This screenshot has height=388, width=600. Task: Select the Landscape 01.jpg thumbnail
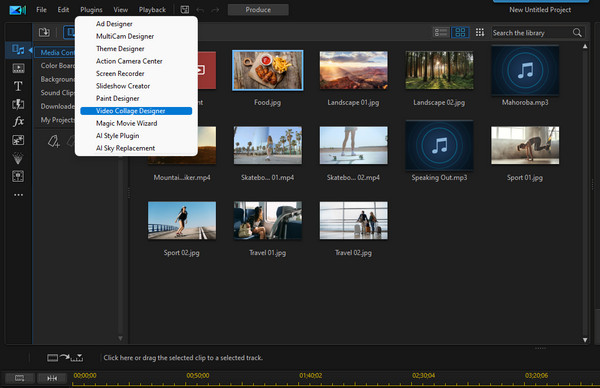click(353, 70)
